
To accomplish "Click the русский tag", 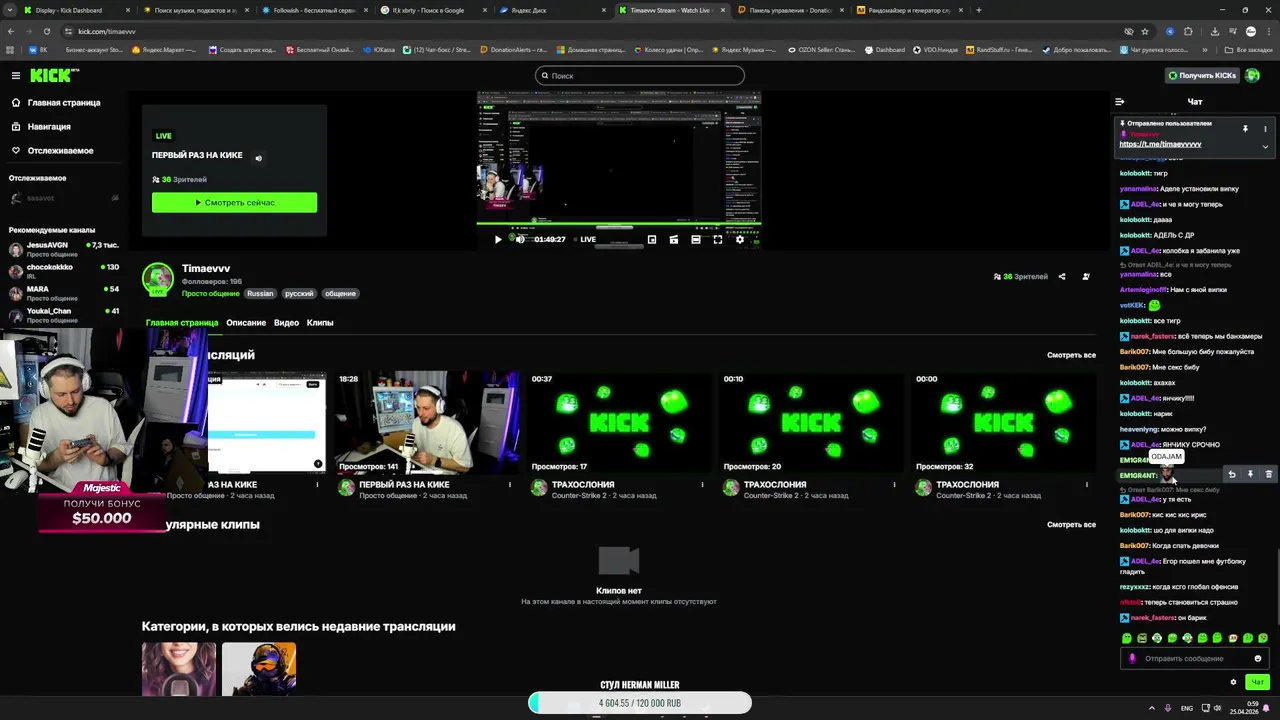I will point(299,293).
